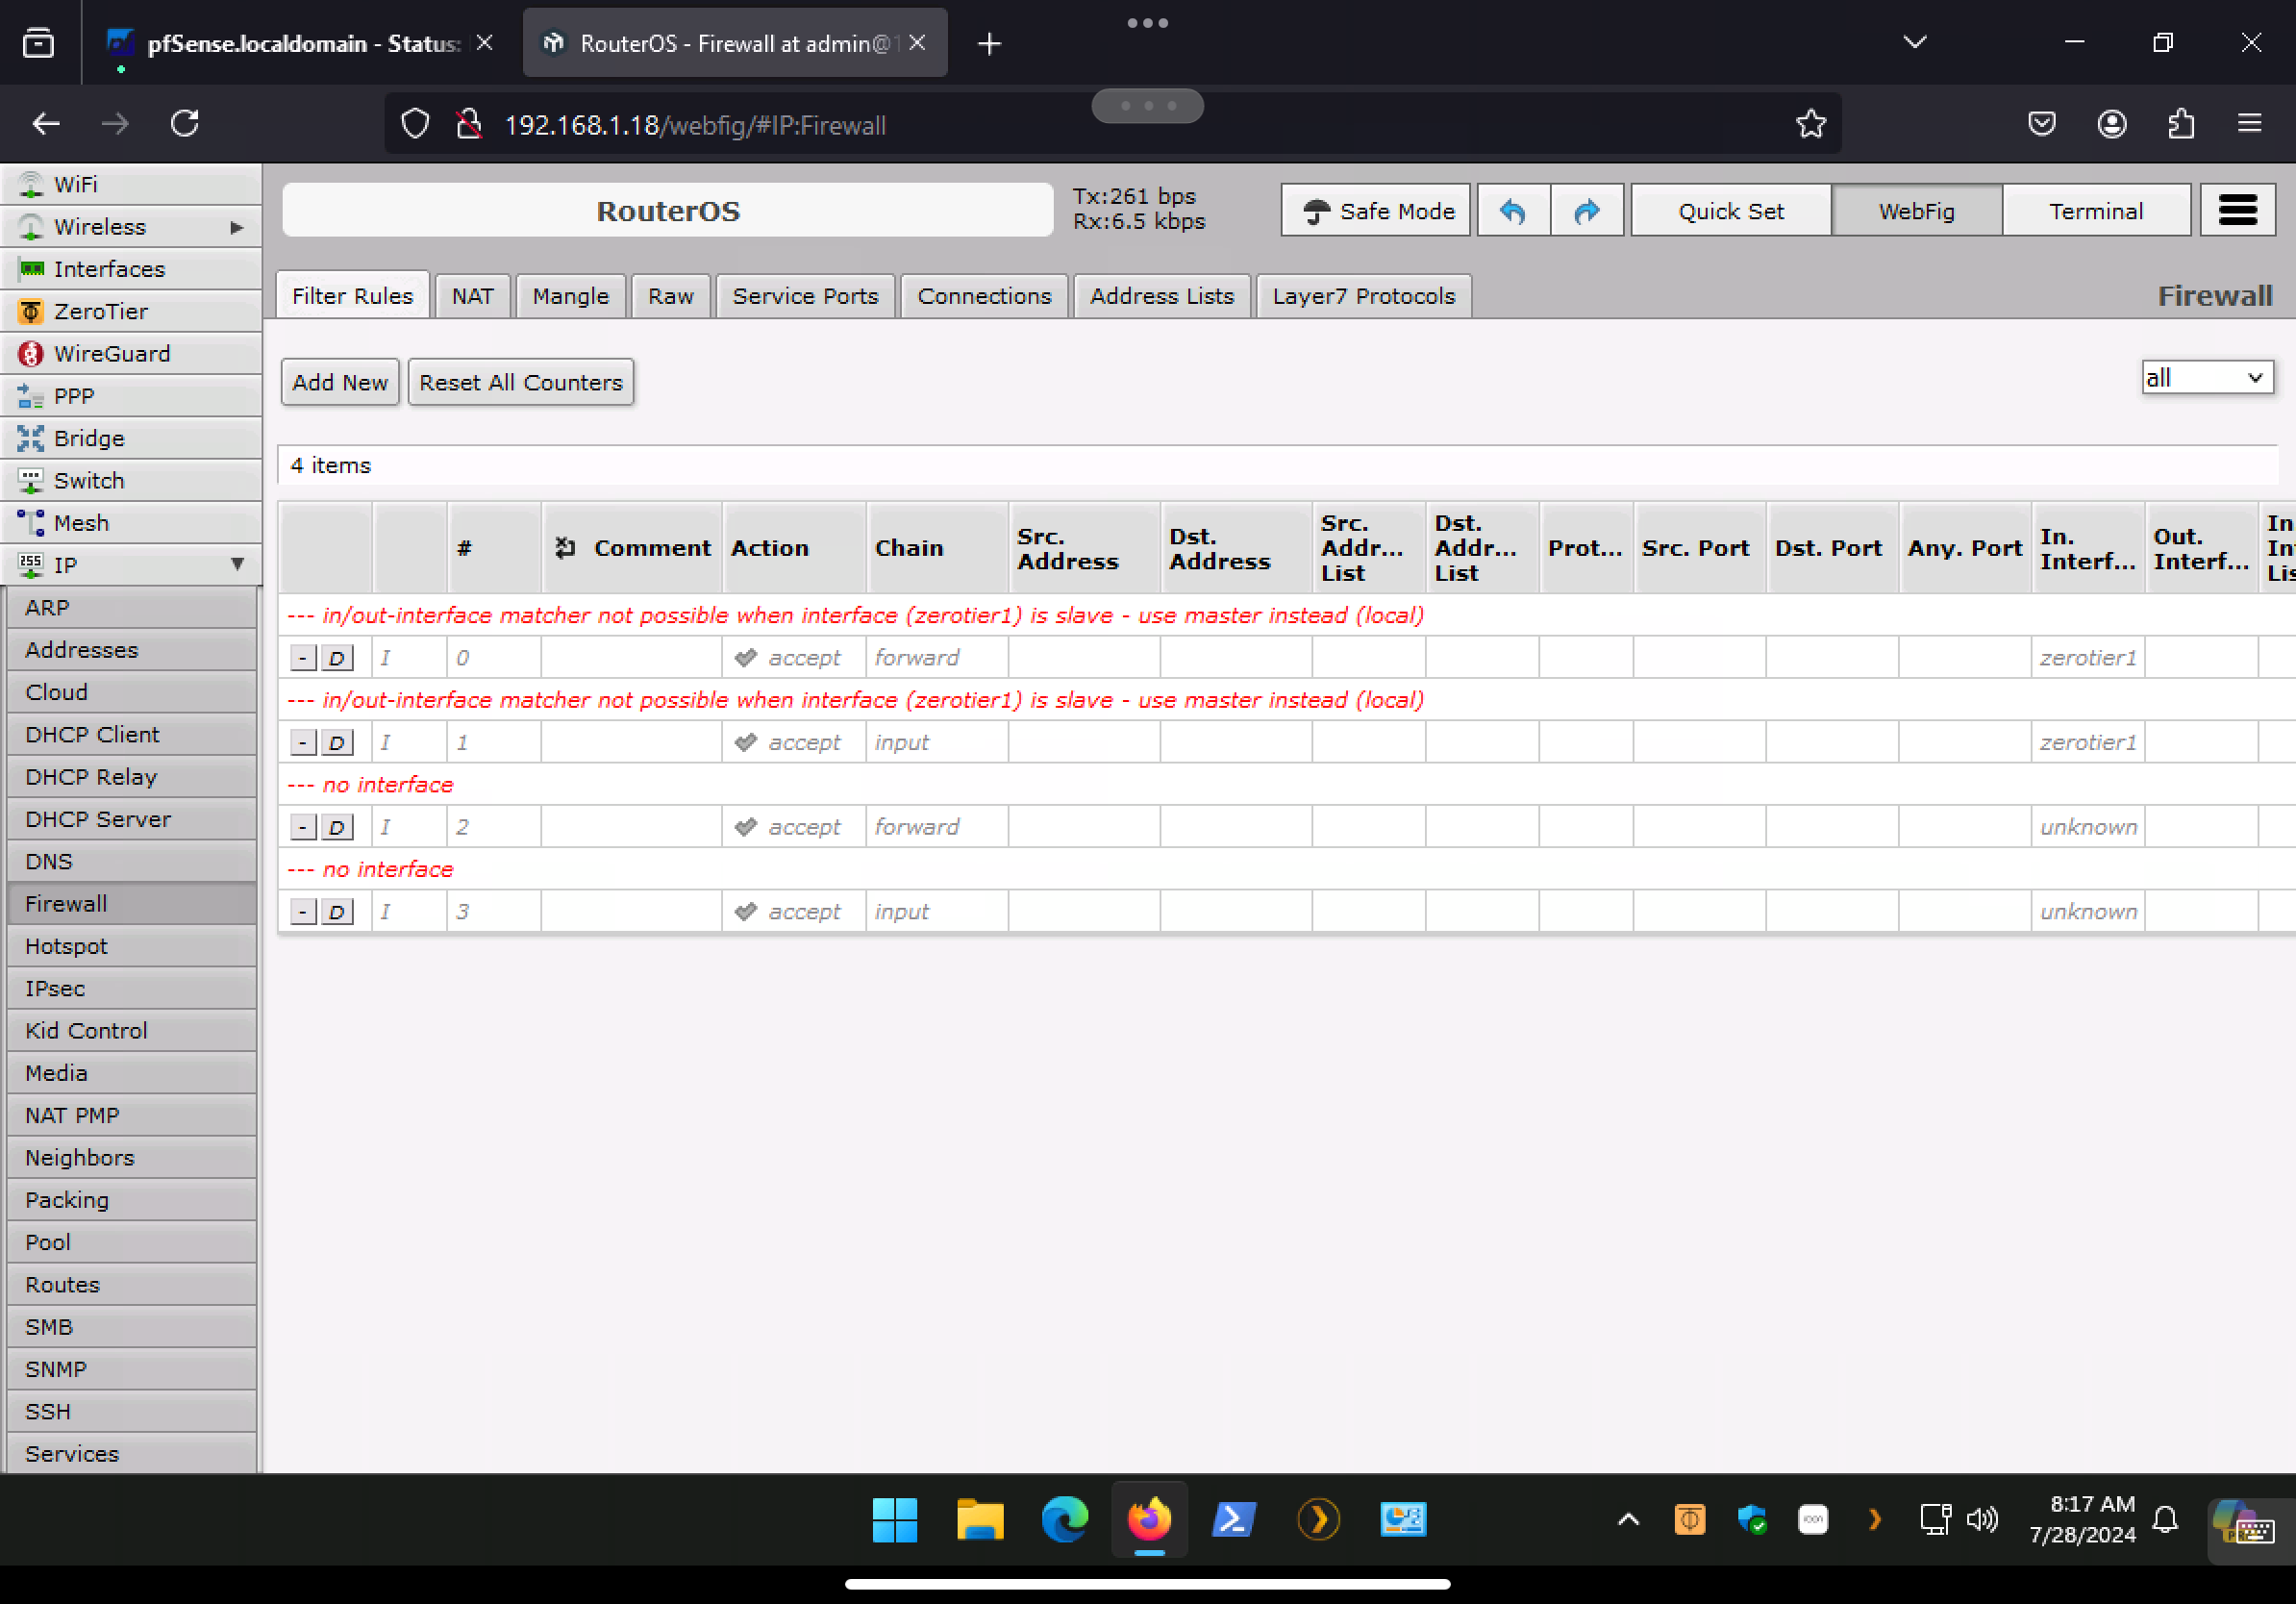Open Firefox extensions puzzle icon
The height and width of the screenshot is (1604, 2296).
pos(2181,124)
